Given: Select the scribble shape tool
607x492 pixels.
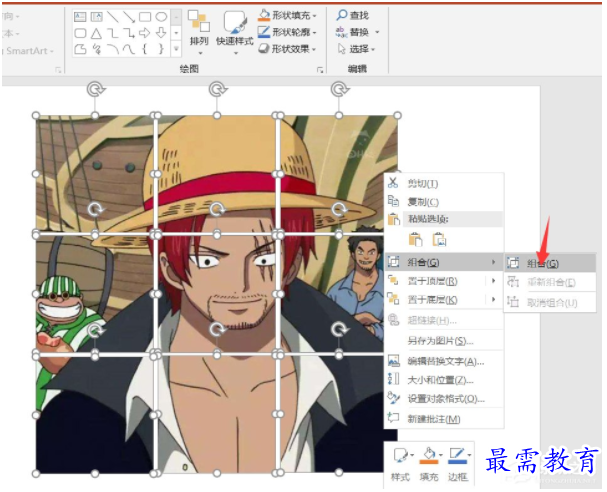Looking at the screenshot, I should click(x=96, y=49).
